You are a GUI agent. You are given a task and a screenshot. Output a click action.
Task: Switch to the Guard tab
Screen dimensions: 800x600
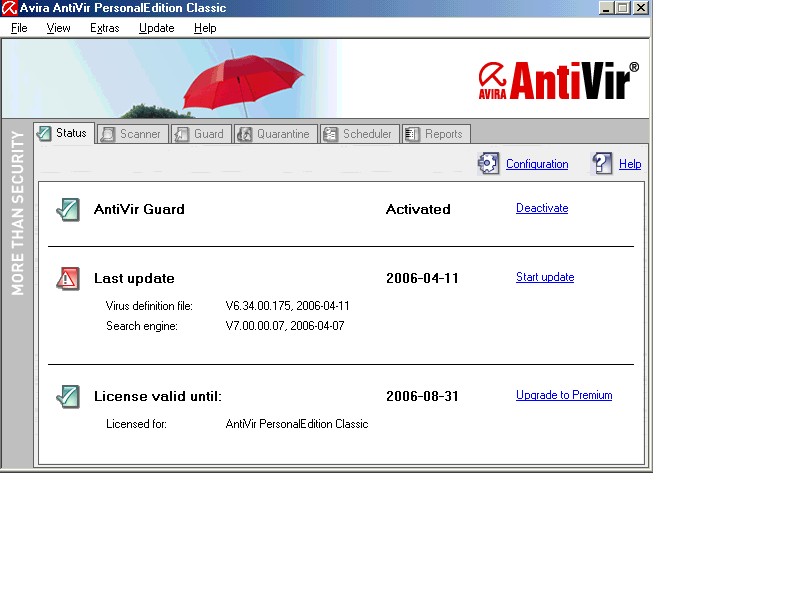tap(202, 134)
